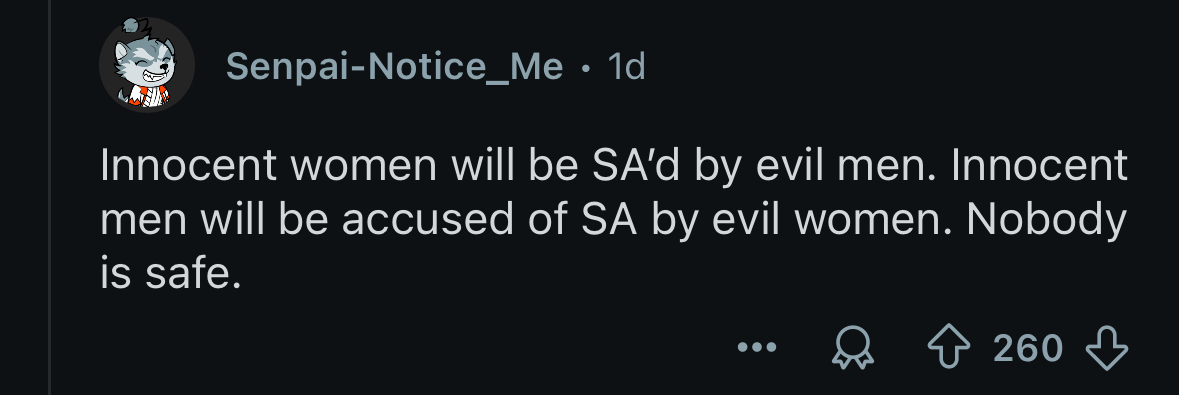Click the word "women" on the first line

(369, 166)
